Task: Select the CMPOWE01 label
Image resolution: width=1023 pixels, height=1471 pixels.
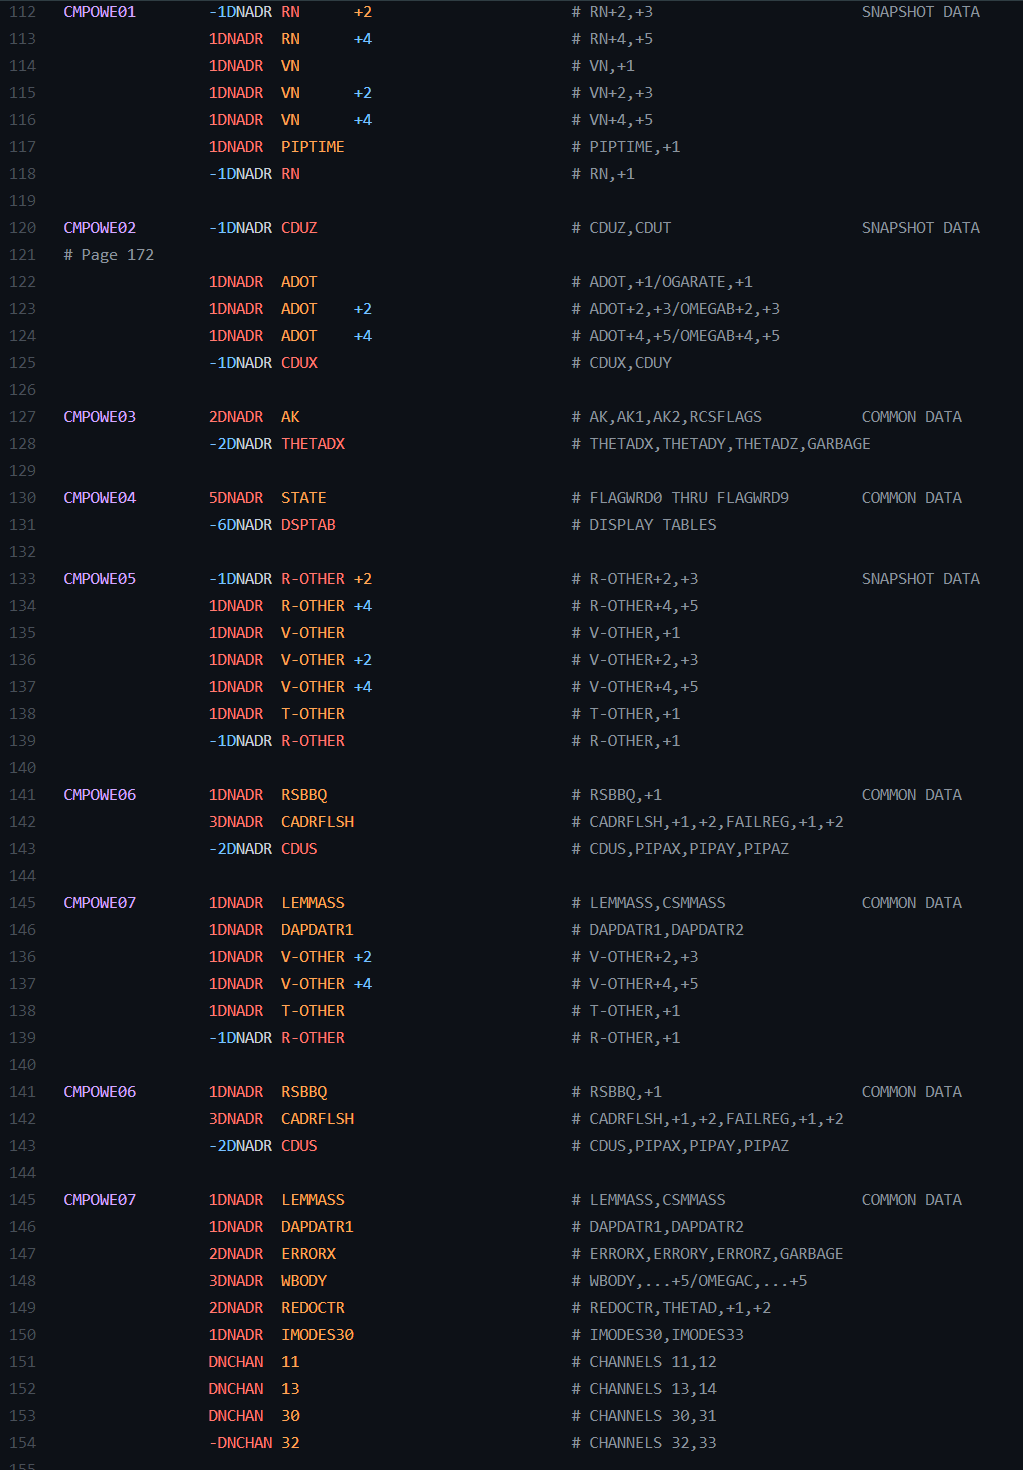Action: pyautogui.click(x=99, y=12)
